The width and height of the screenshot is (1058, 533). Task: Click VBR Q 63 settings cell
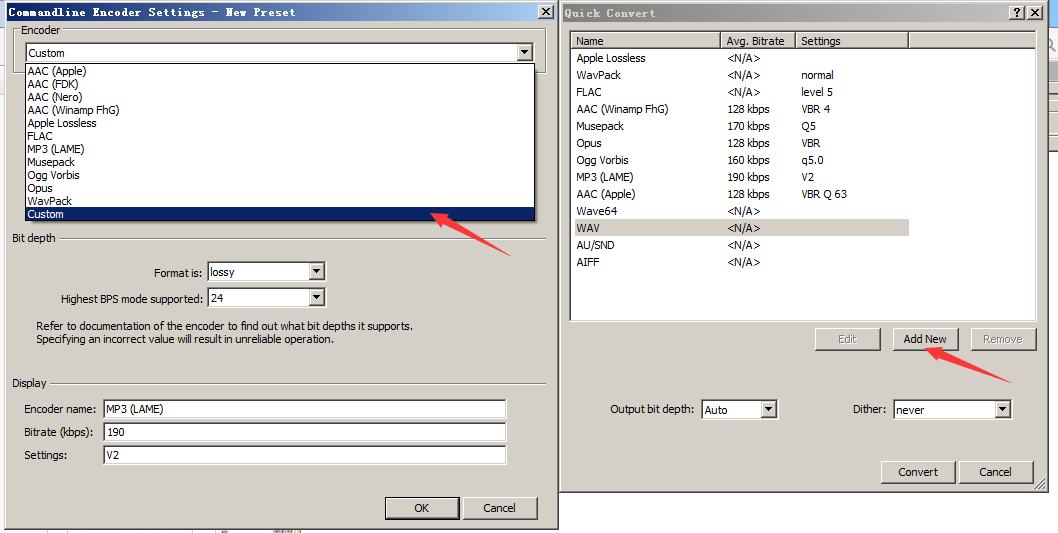824,194
